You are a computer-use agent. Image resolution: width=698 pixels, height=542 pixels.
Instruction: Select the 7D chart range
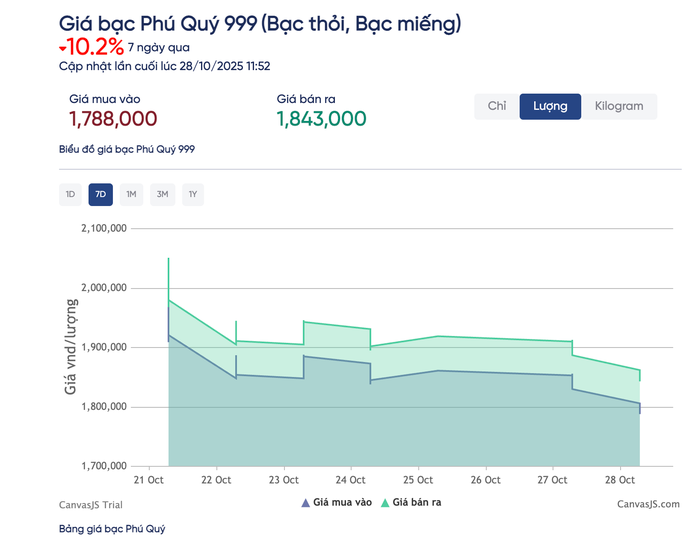[100, 194]
